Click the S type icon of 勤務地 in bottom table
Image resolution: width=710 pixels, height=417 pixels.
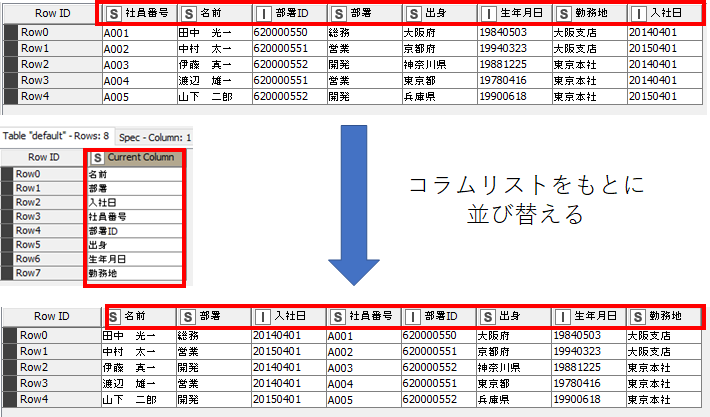(x=638, y=316)
